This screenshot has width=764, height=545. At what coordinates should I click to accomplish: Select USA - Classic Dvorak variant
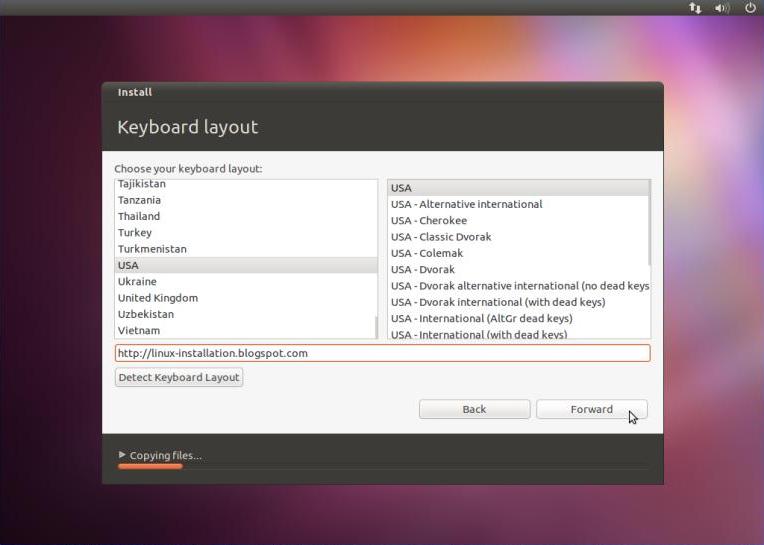coord(517,237)
